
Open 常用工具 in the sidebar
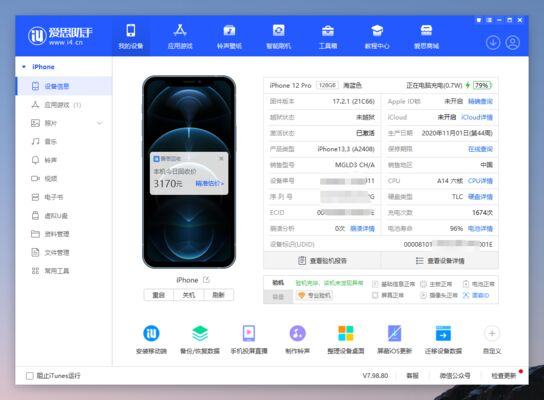64,271
